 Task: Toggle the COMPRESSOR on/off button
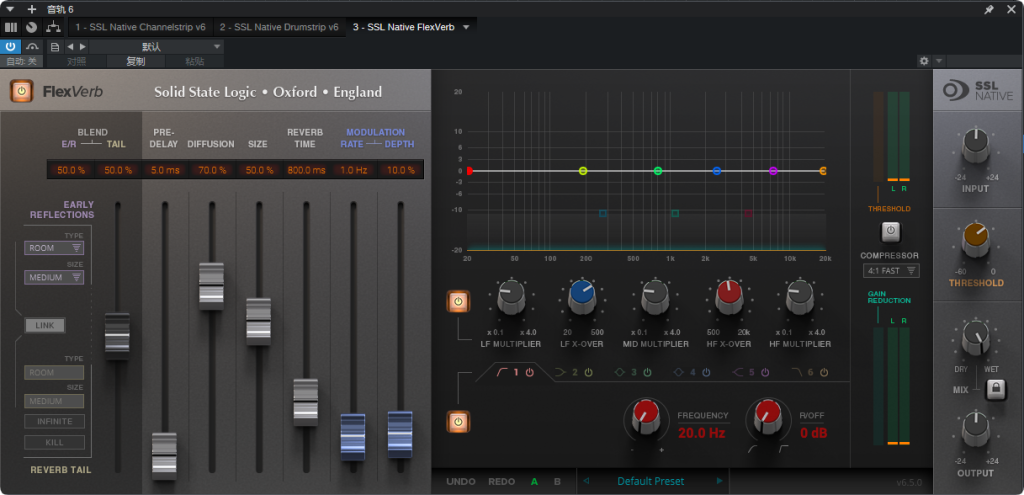[890, 231]
